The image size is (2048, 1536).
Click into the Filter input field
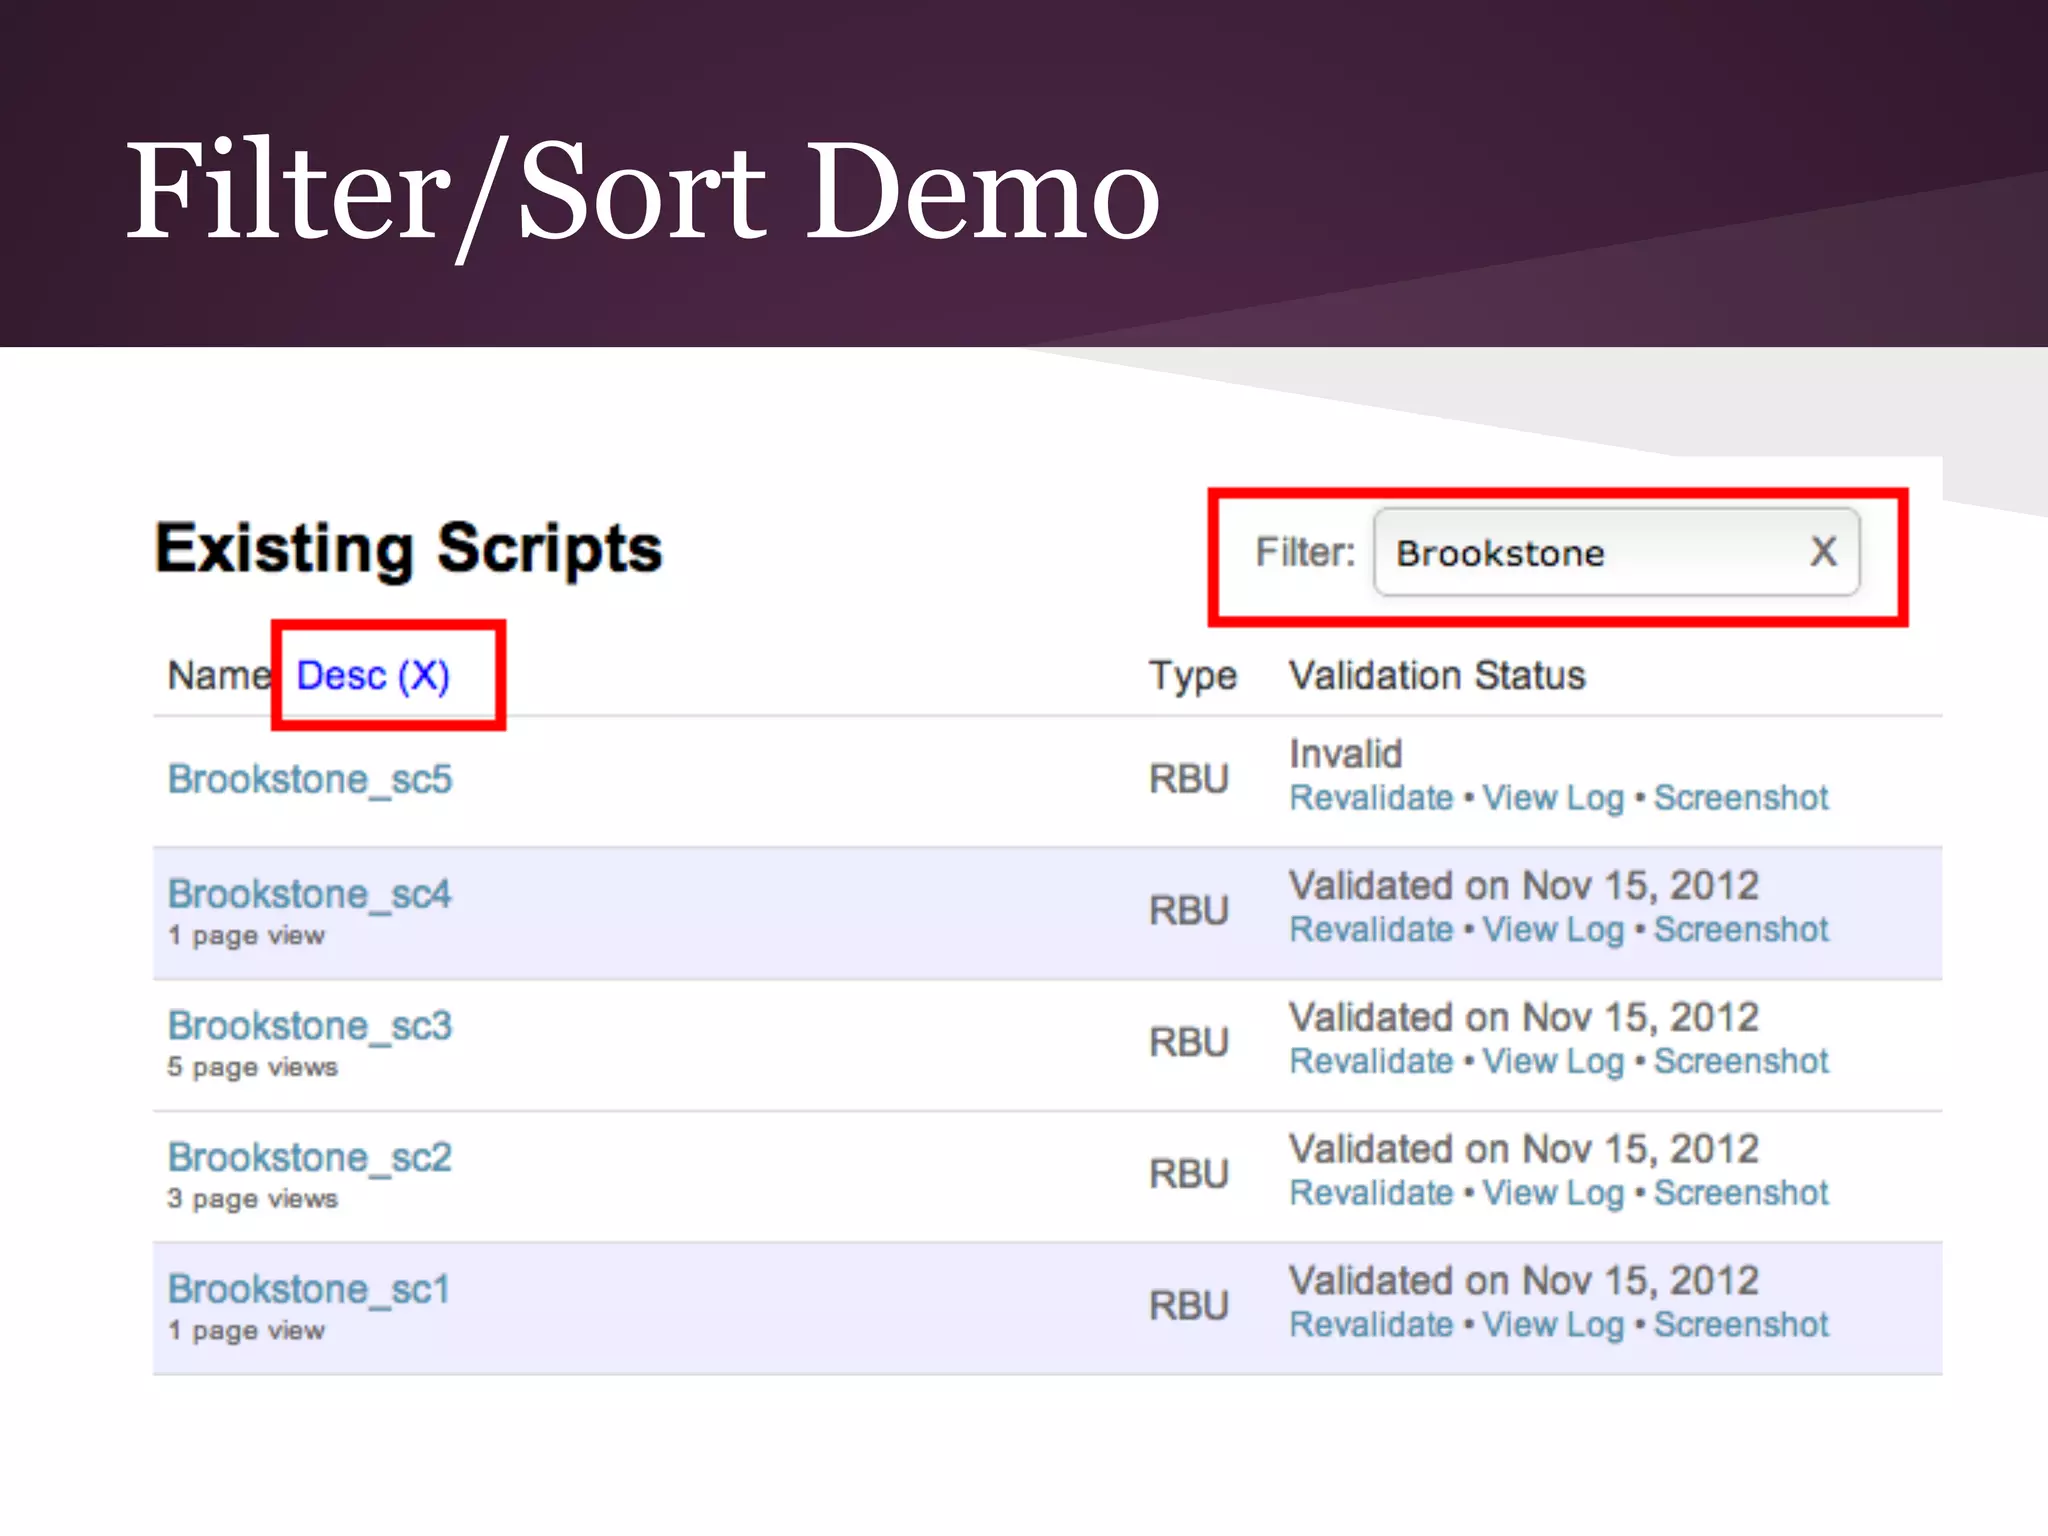point(1616,552)
